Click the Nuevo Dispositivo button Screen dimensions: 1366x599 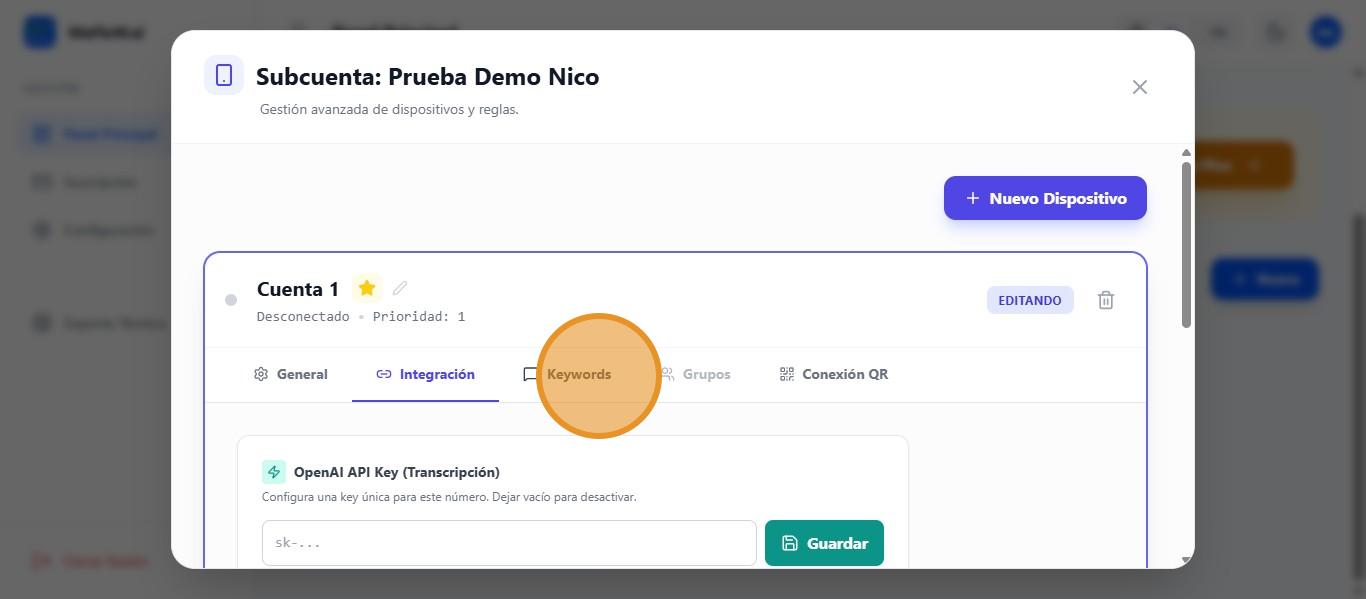[1045, 198]
